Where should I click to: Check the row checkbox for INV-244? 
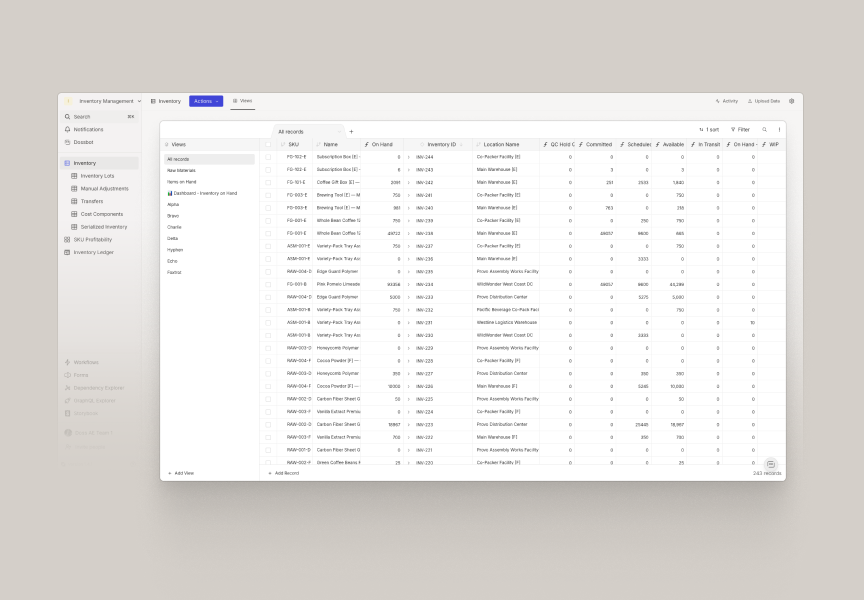click(268, 157)
